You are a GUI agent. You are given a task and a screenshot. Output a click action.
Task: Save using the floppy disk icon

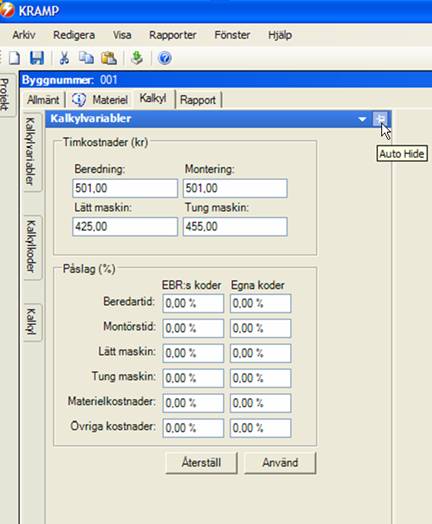tap(37, 58)
